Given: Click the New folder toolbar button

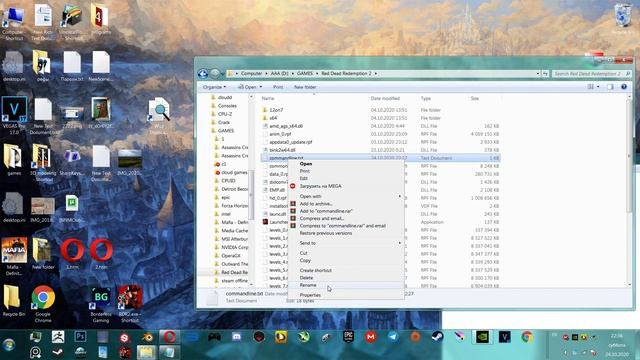Looking at the screenshot, I should [x=305, y=87].
